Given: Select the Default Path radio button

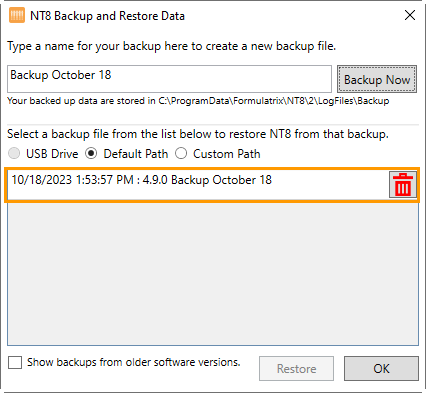Looking at the screenshot, I should (x=91, y=154).
